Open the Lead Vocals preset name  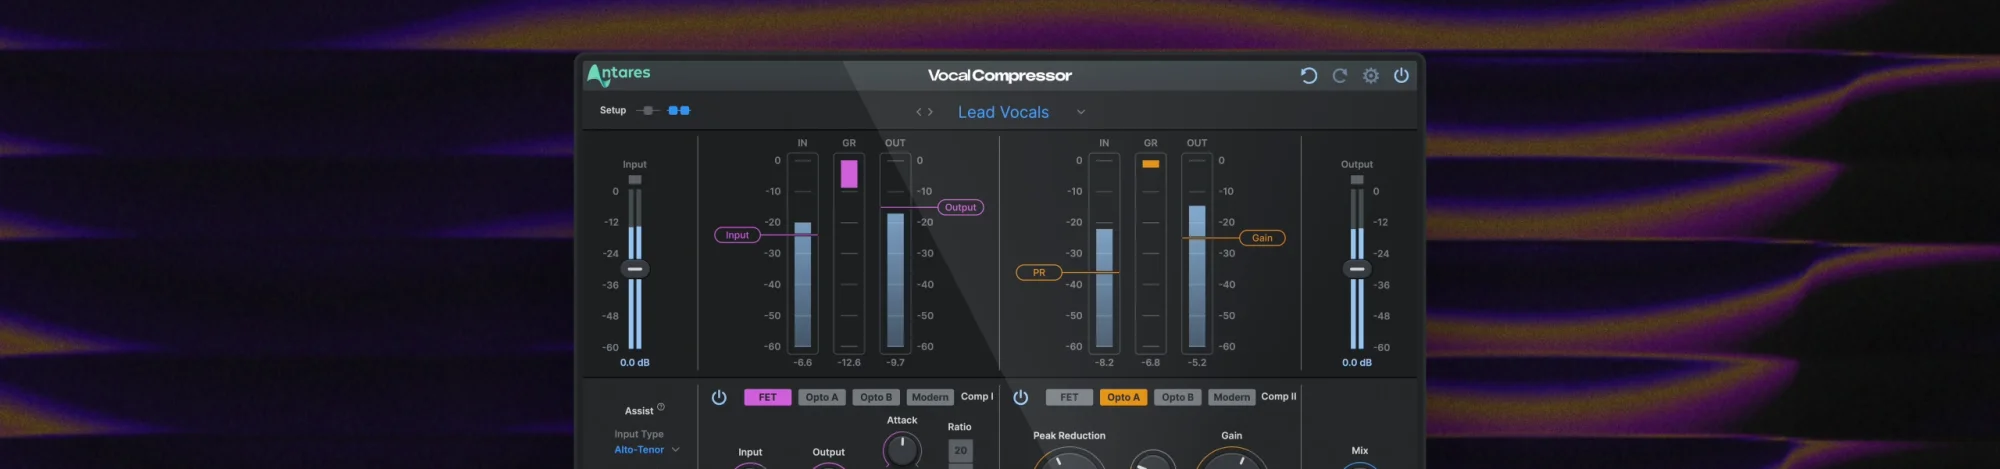click(1003, 112)
